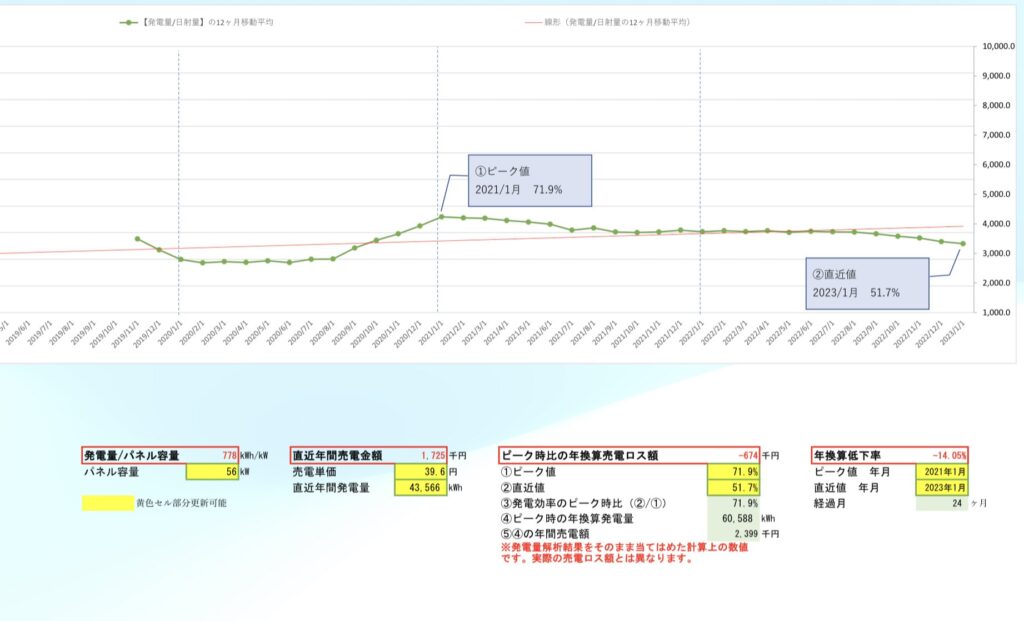This screenshot has height=621, width=1024.
Task: Click the ①ピーク値 annotation box
Action: [x=530, y=180]
